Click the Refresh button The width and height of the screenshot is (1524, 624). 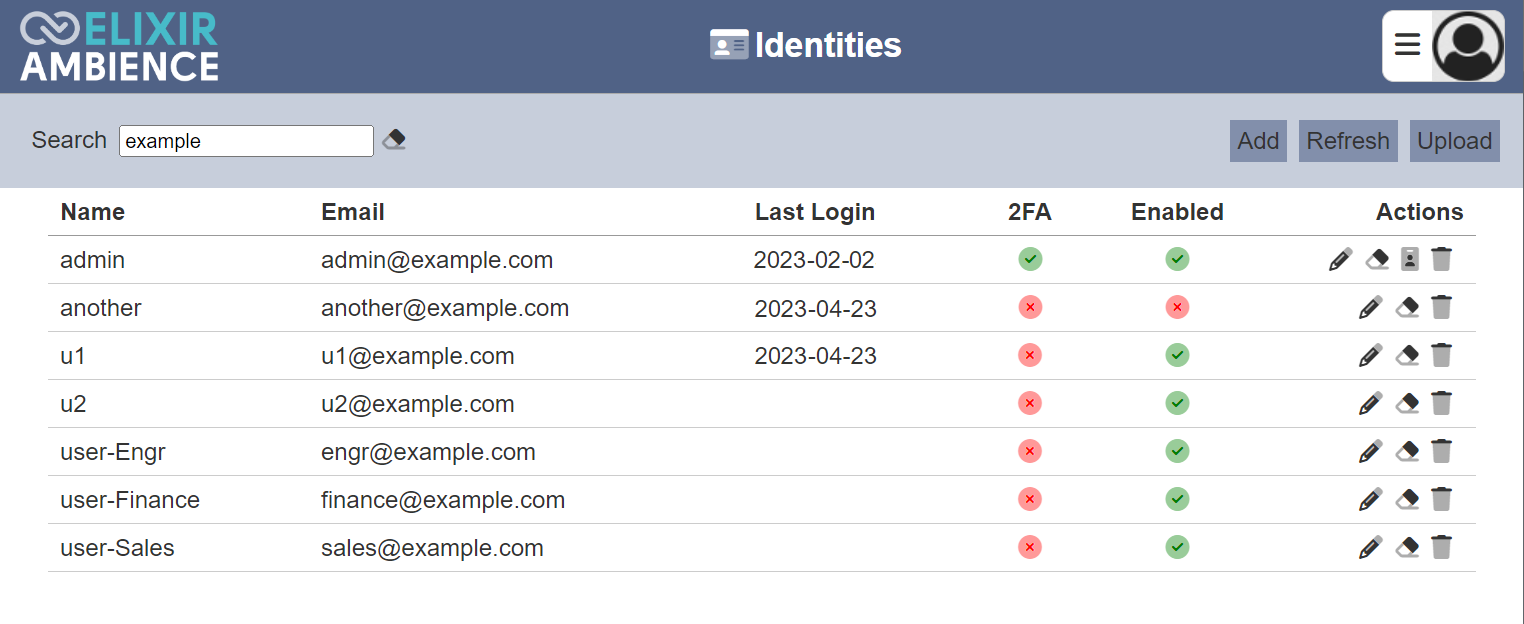pyautogui.click(x=1348, y=141)
